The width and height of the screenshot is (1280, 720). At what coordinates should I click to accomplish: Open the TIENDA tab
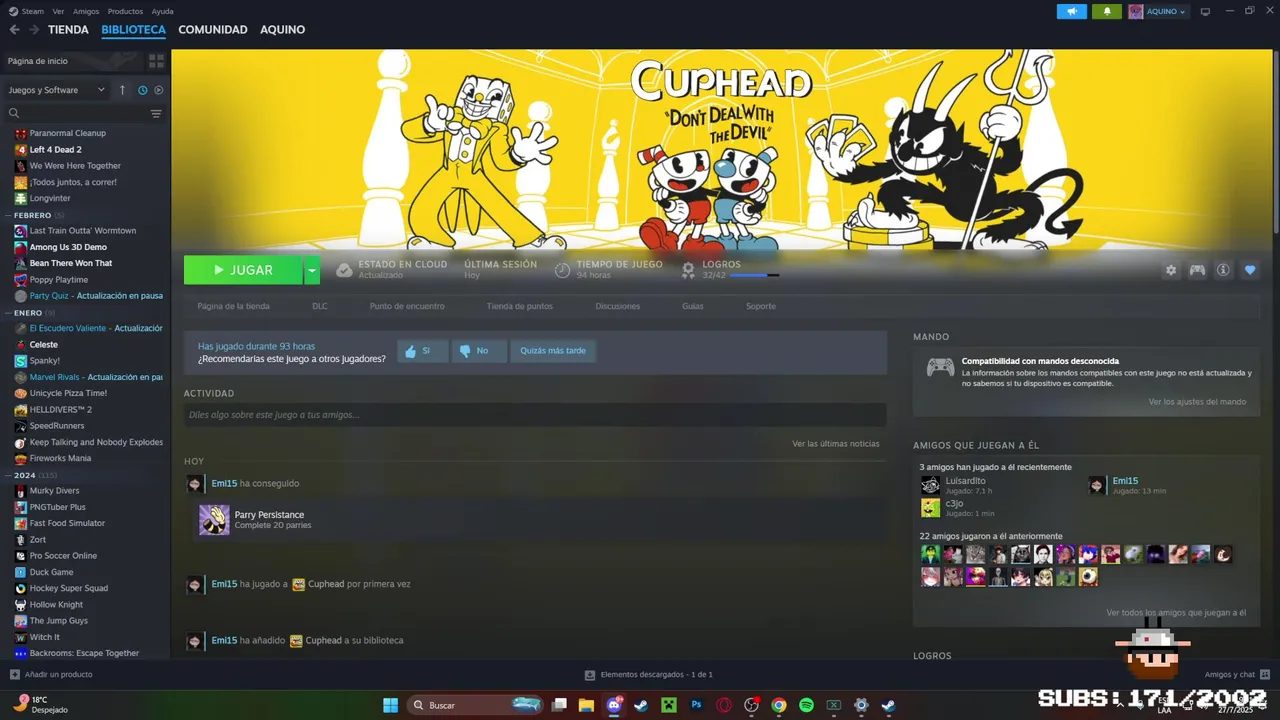pyautogui.click(x=68, y=30)
